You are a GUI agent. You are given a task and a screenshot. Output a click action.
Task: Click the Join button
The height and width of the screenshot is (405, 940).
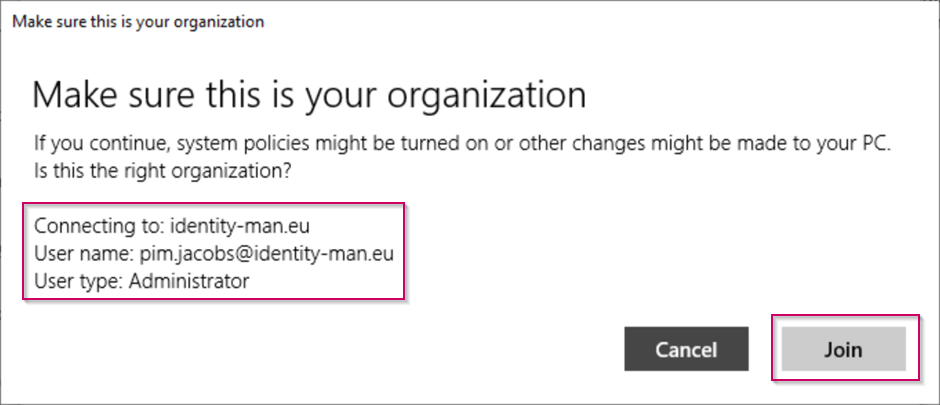point(842,350)
